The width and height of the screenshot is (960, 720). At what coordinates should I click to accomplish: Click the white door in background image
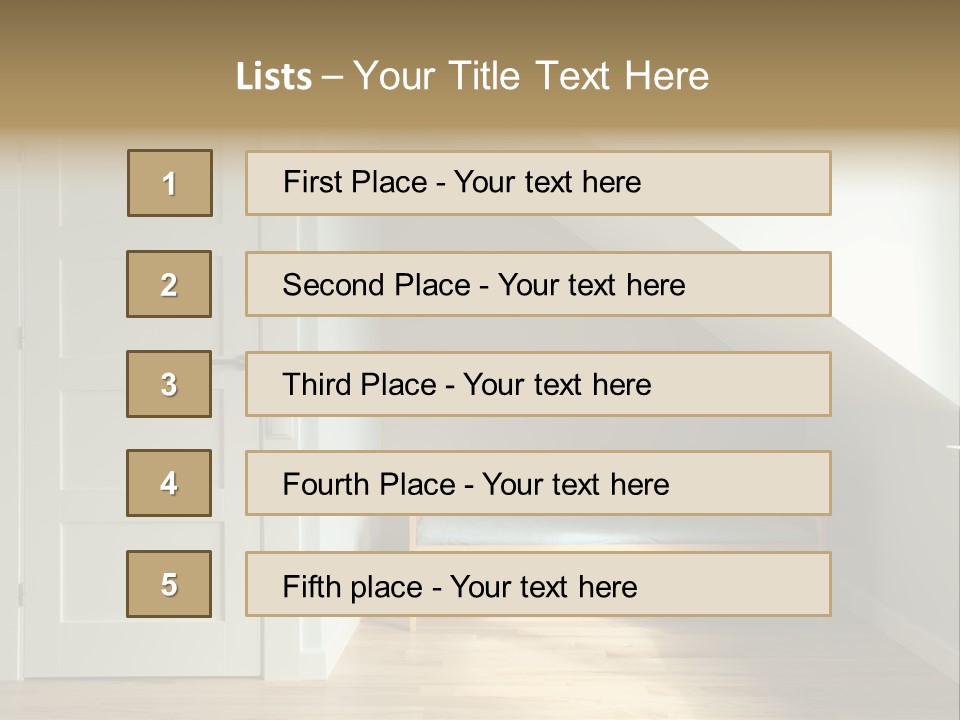tap(70, 400)
